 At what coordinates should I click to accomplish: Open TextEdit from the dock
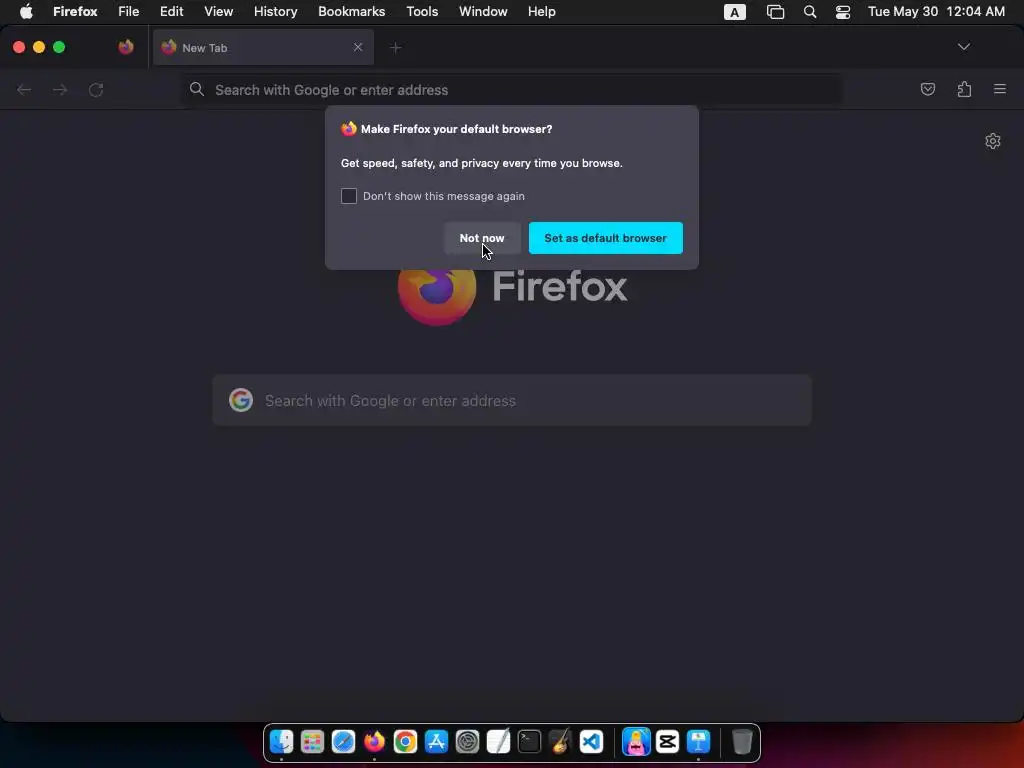point(498,742)
